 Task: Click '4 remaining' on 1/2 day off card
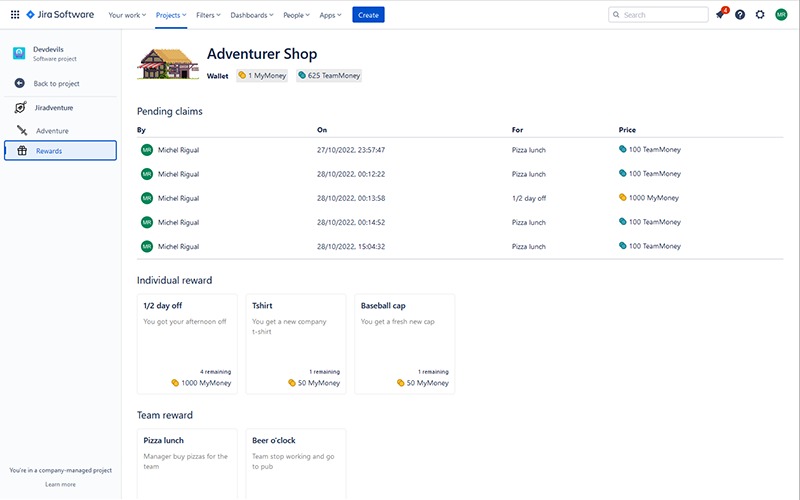coord(215,371)
